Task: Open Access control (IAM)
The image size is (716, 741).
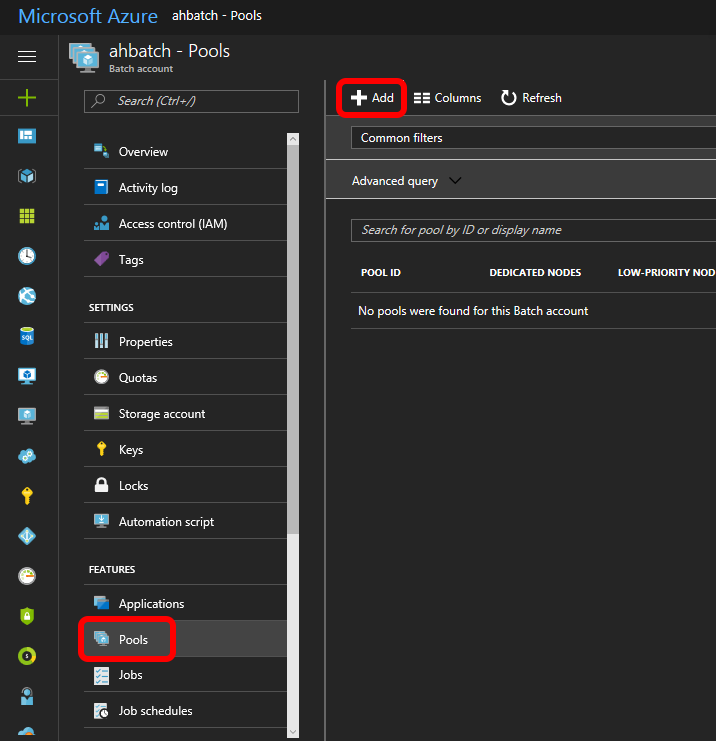Action: [185, 223]
